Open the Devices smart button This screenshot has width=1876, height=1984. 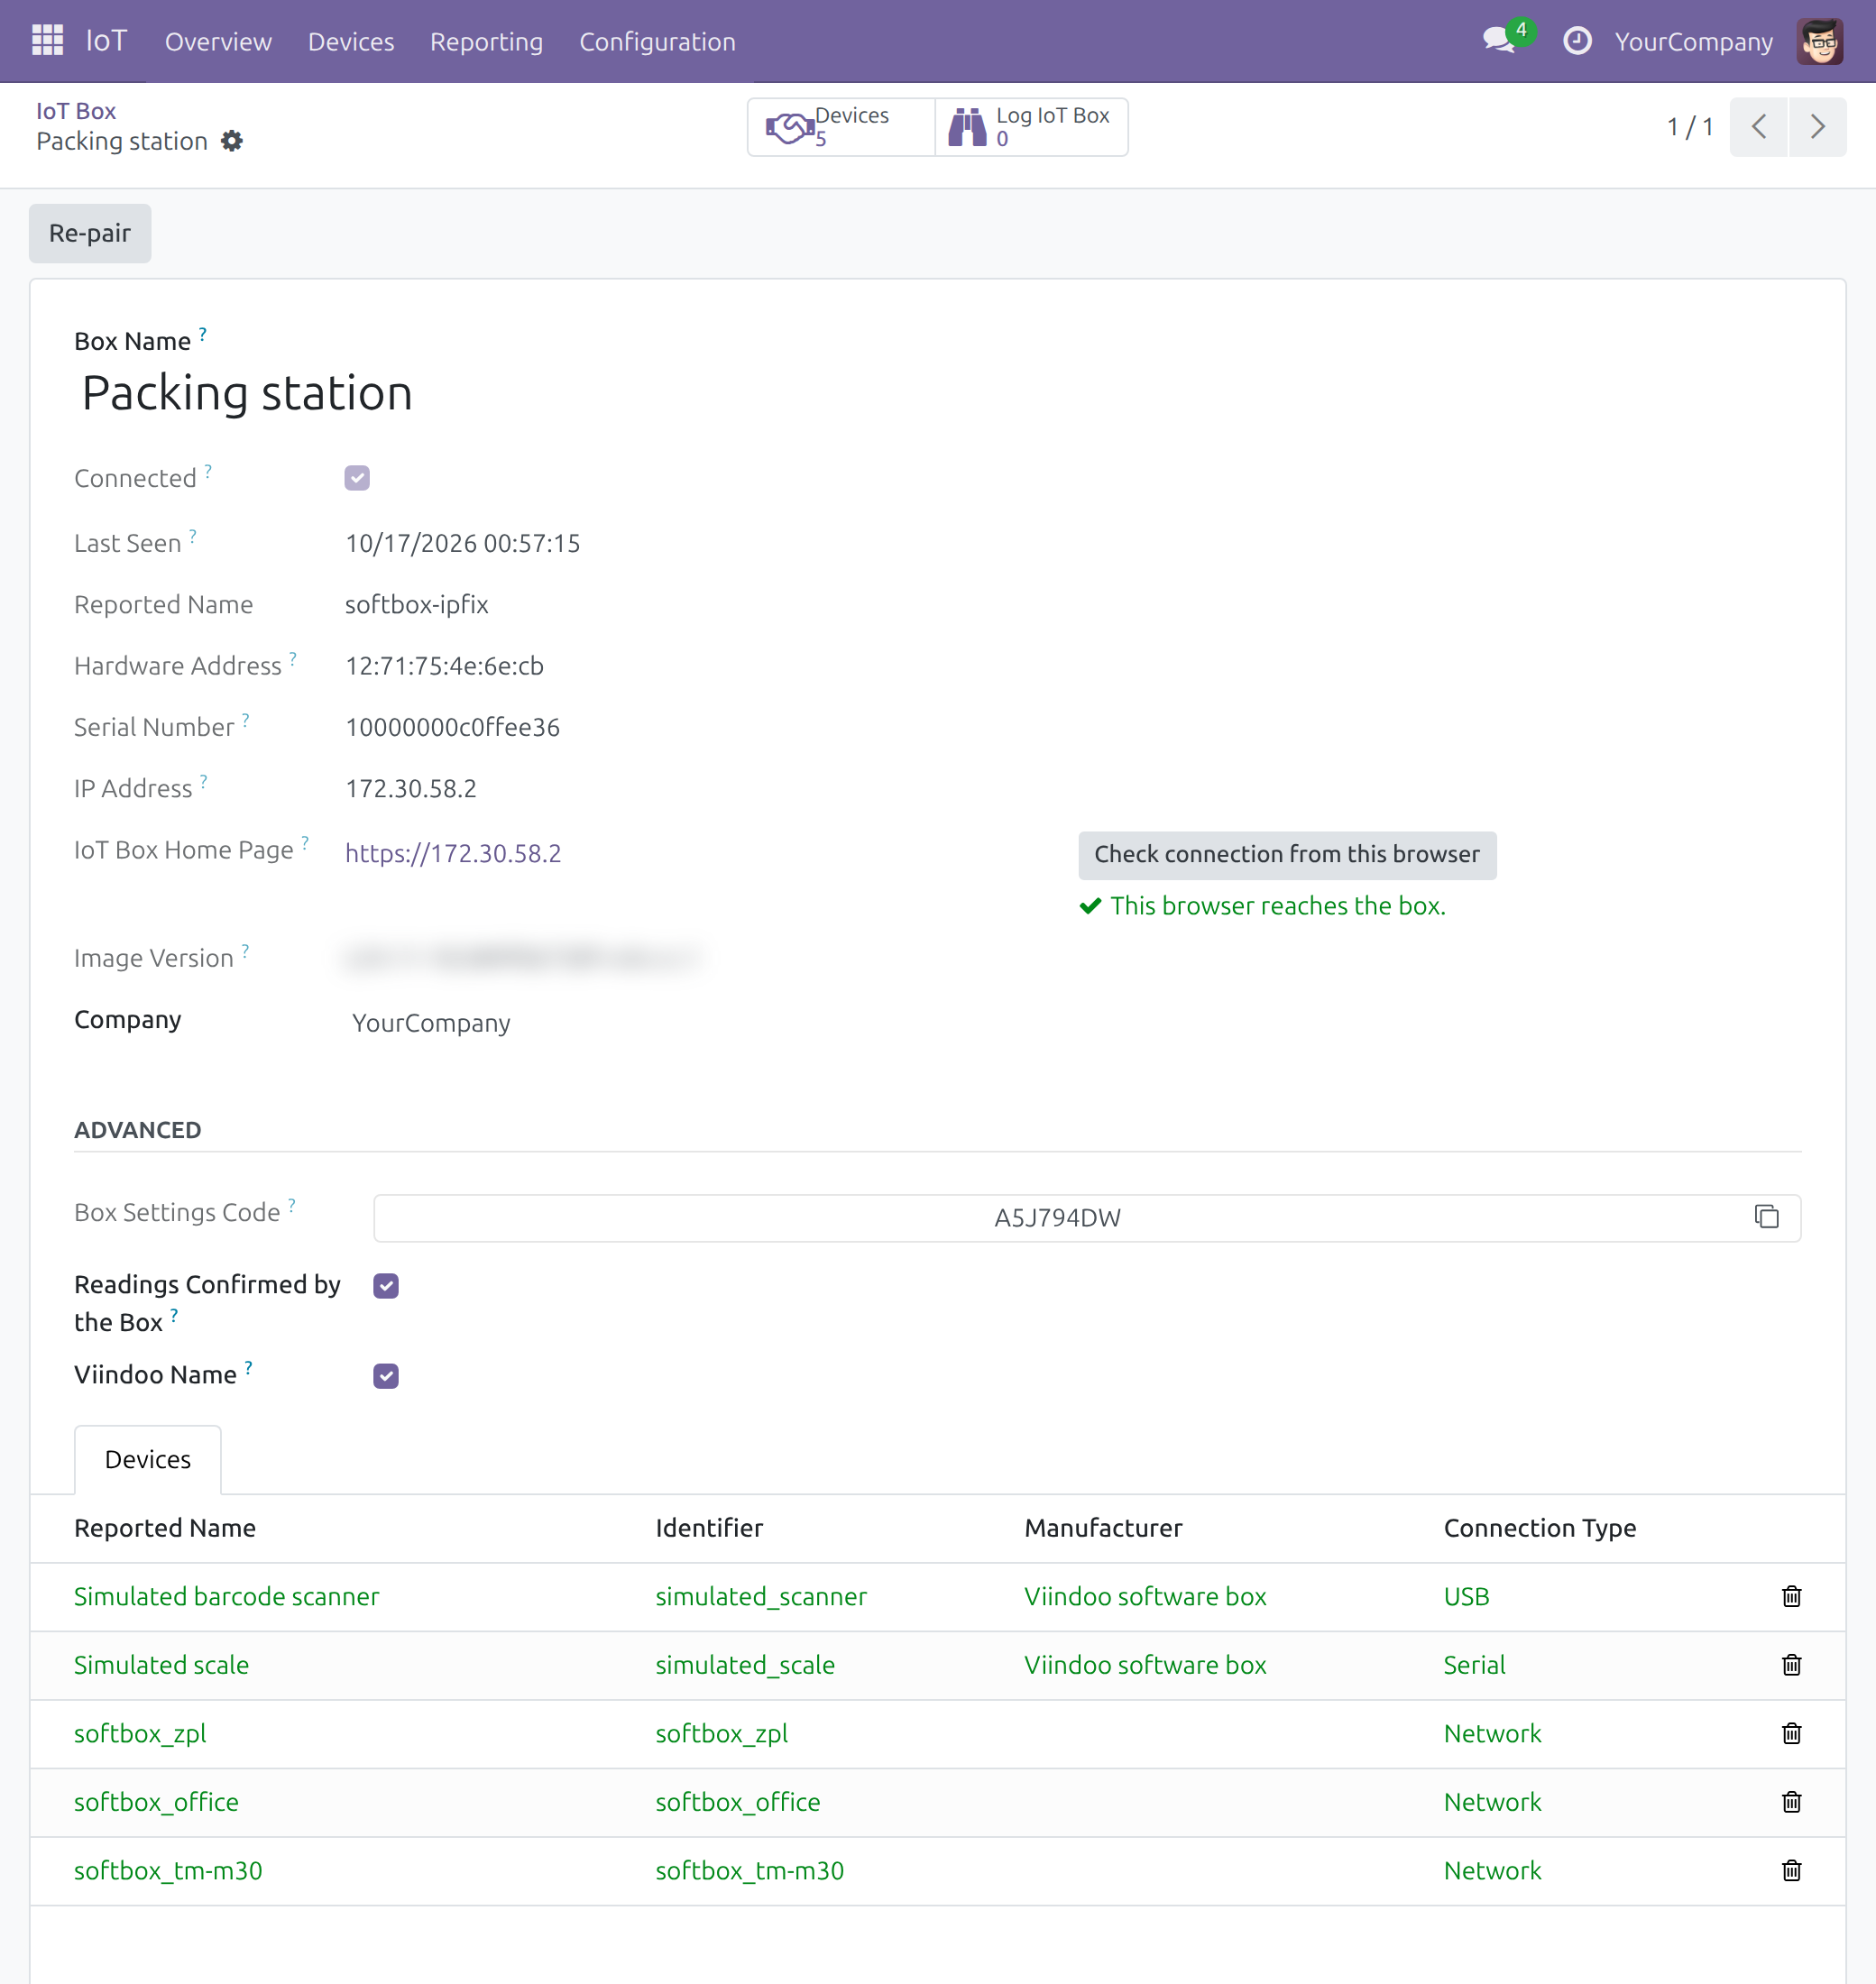pyautogui.click(x=840, y=127)
